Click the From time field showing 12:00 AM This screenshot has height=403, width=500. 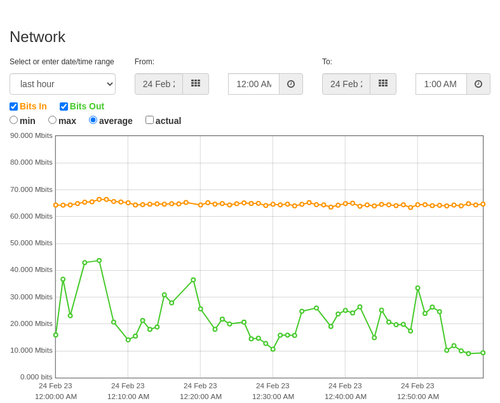pyautogui.click(x=254, y=84)
